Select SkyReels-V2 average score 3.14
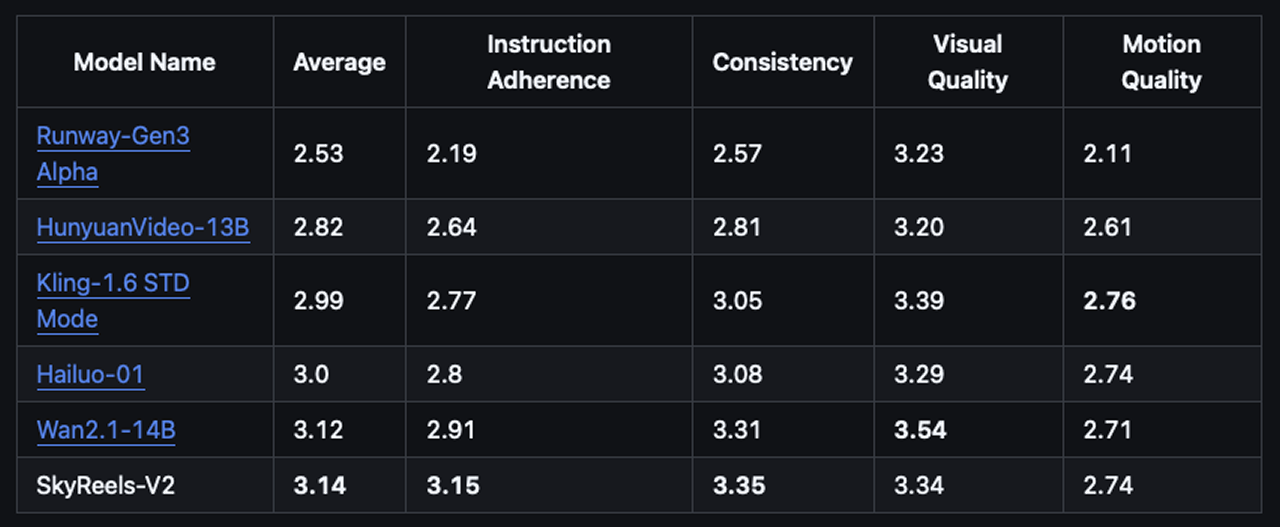 tap(319, 486)
